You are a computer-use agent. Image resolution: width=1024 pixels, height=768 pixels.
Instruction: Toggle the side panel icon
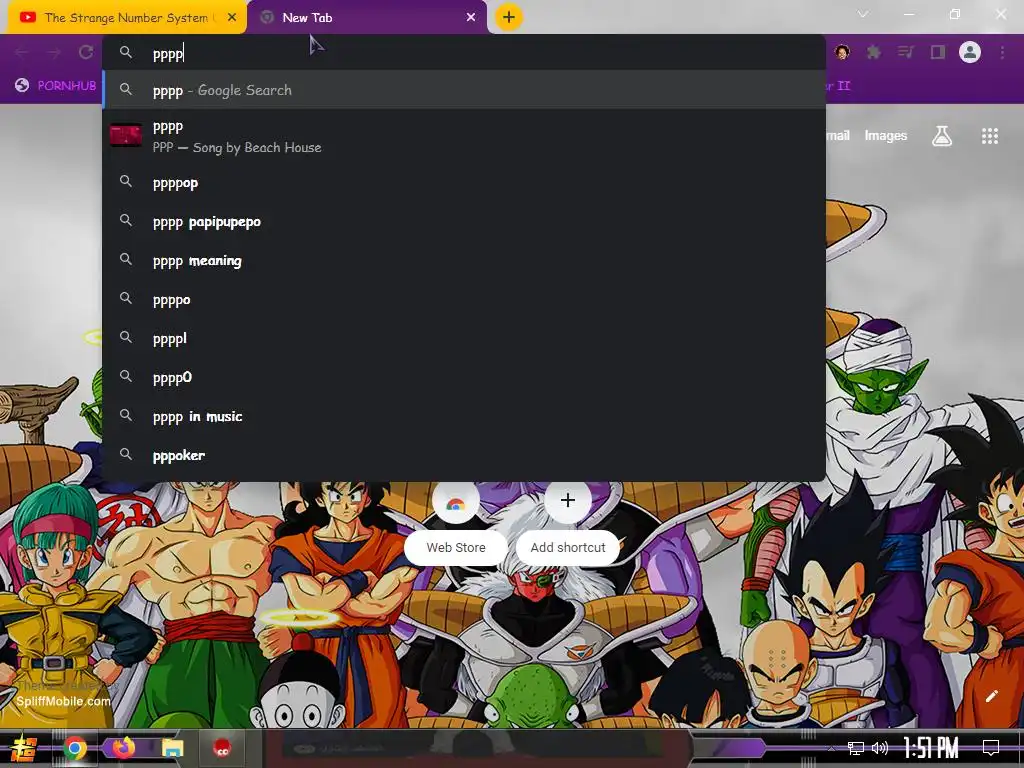[938, 52]
